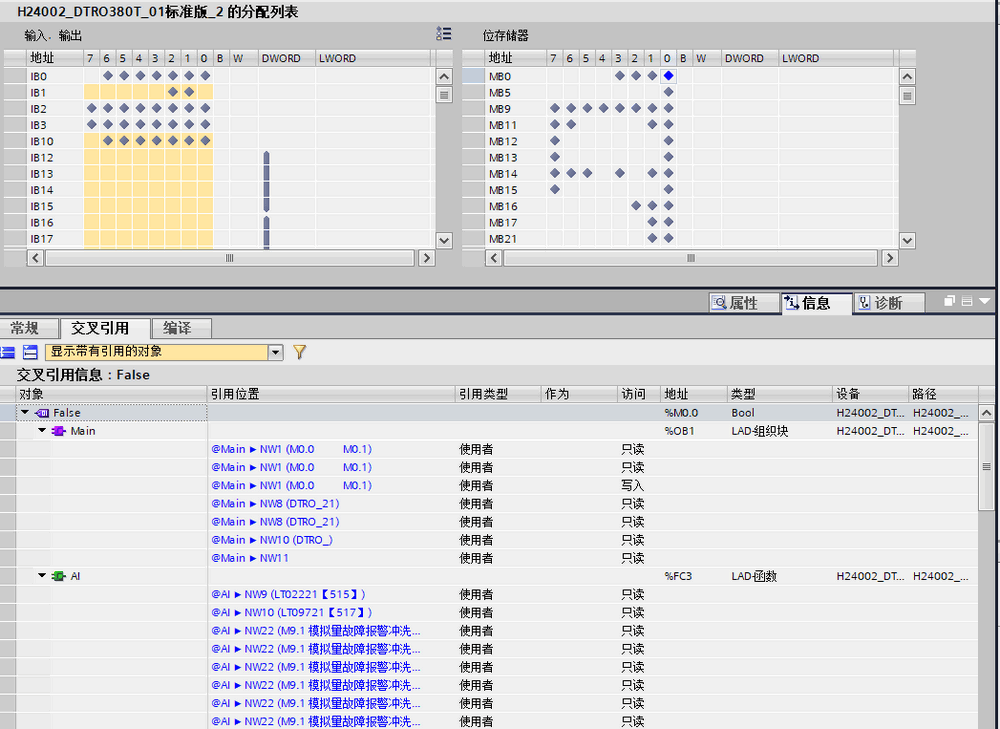Click the AI function block icon
Viewport: 1000px width, 729px height.
59,576
